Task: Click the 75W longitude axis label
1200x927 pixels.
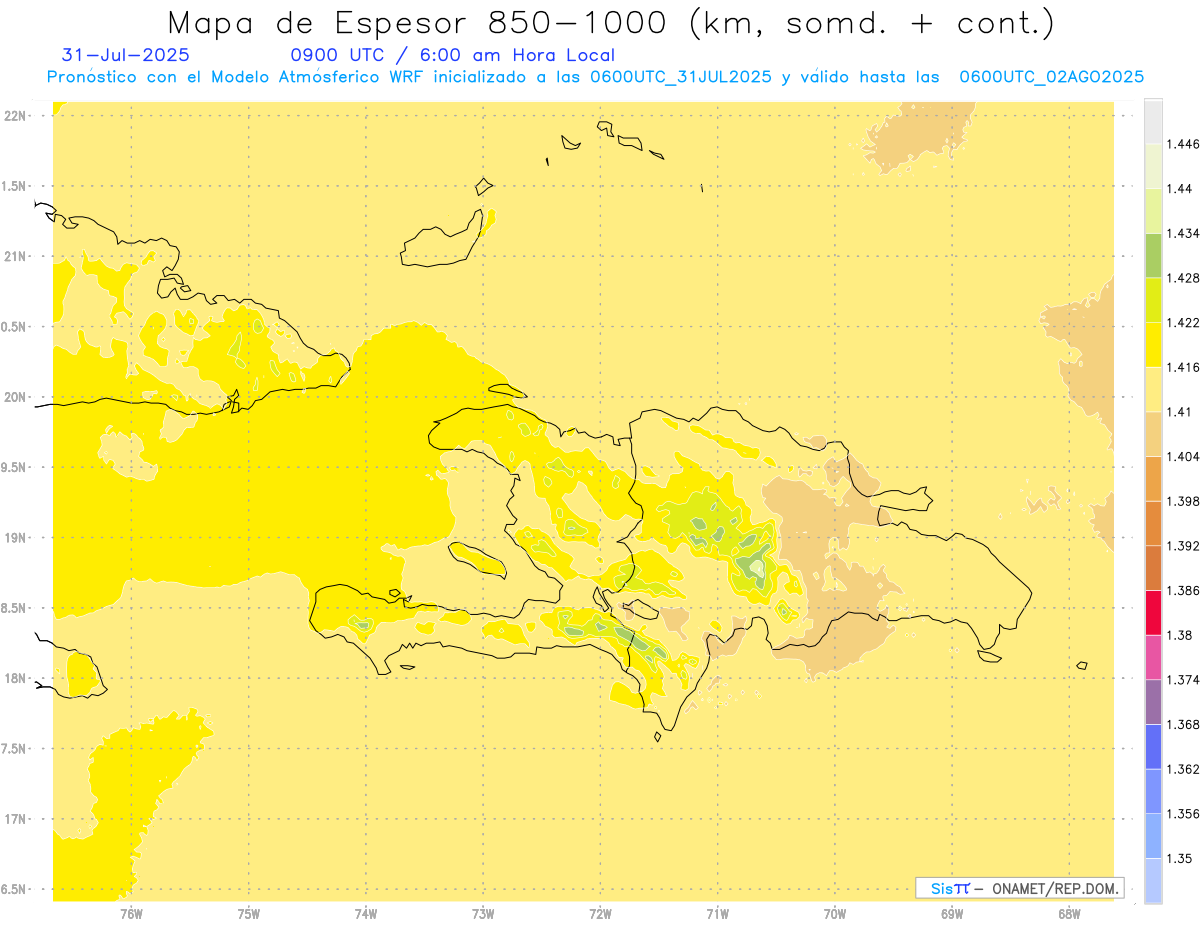Action: click(249, 915)
